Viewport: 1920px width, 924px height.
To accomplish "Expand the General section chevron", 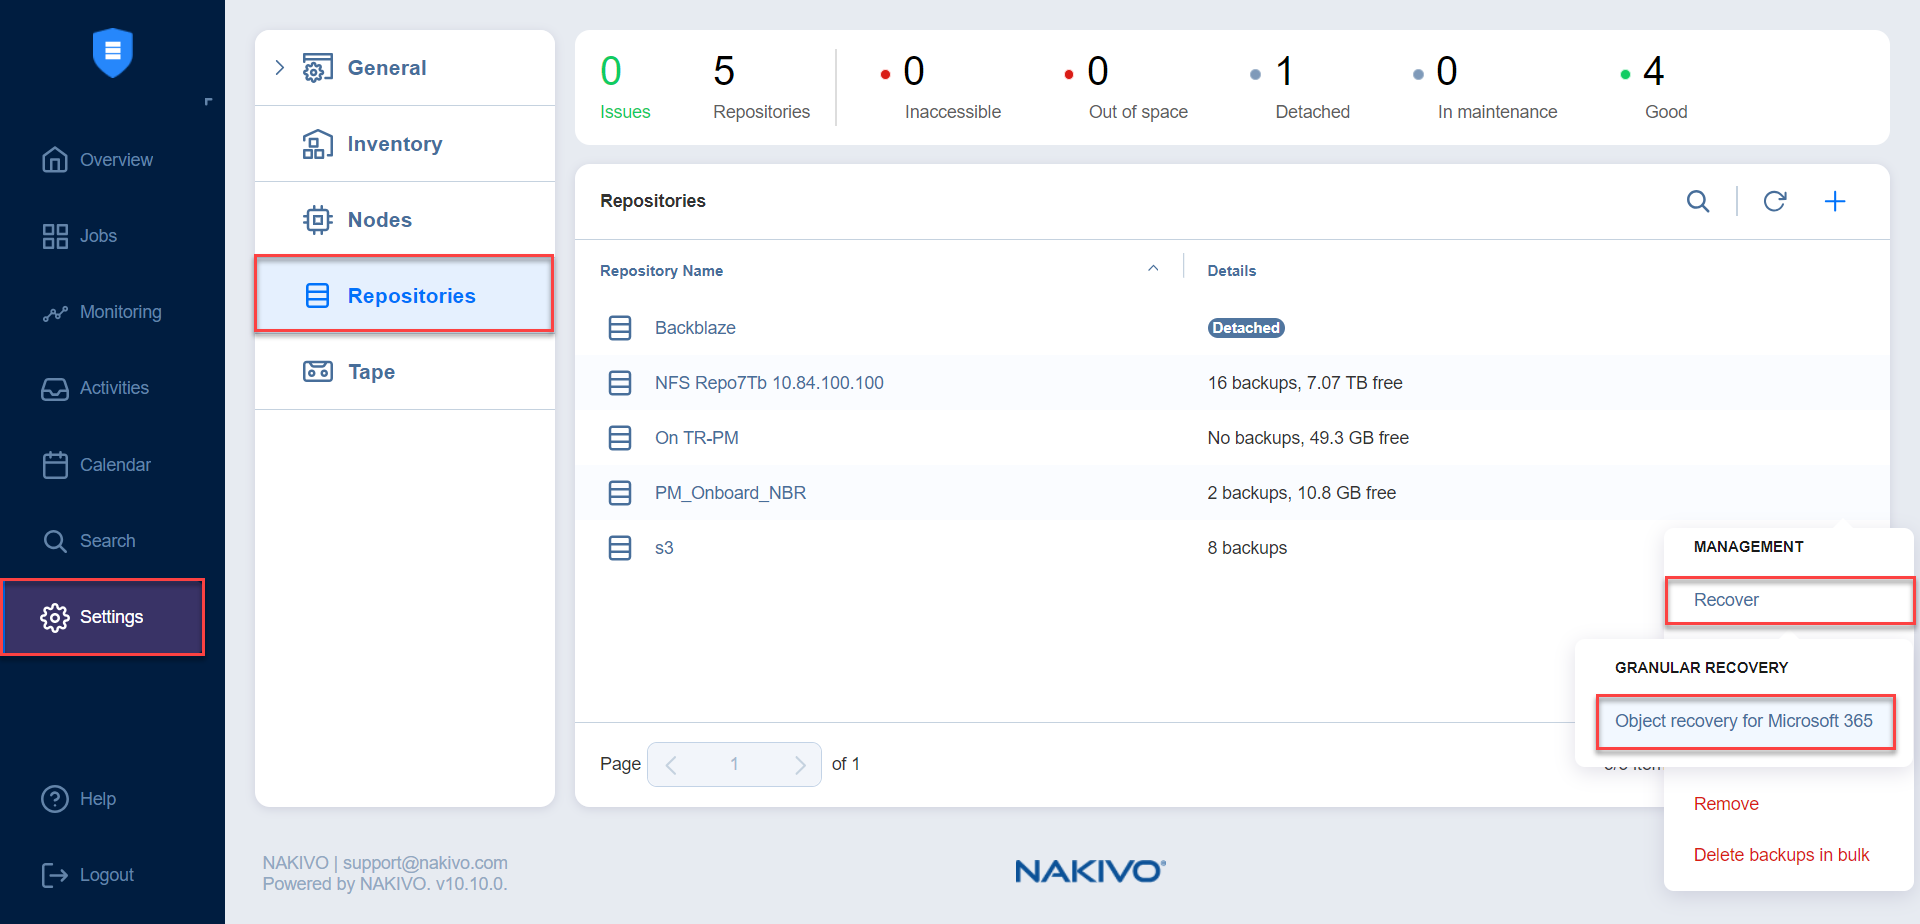I will pyautogui.click(x=280, y=68).
